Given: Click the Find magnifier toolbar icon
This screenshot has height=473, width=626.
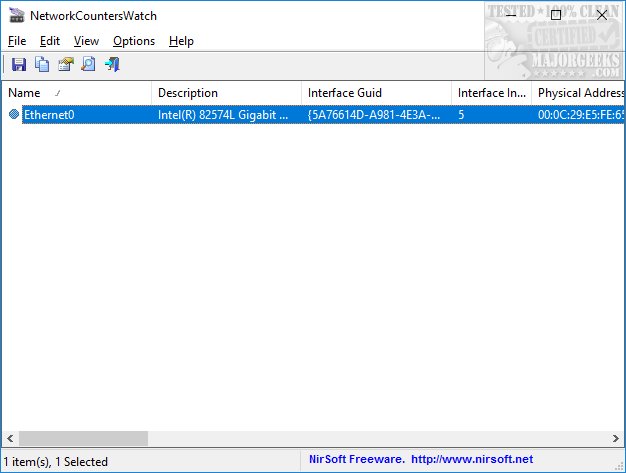Looking at the screenshot, I should 88,64.
